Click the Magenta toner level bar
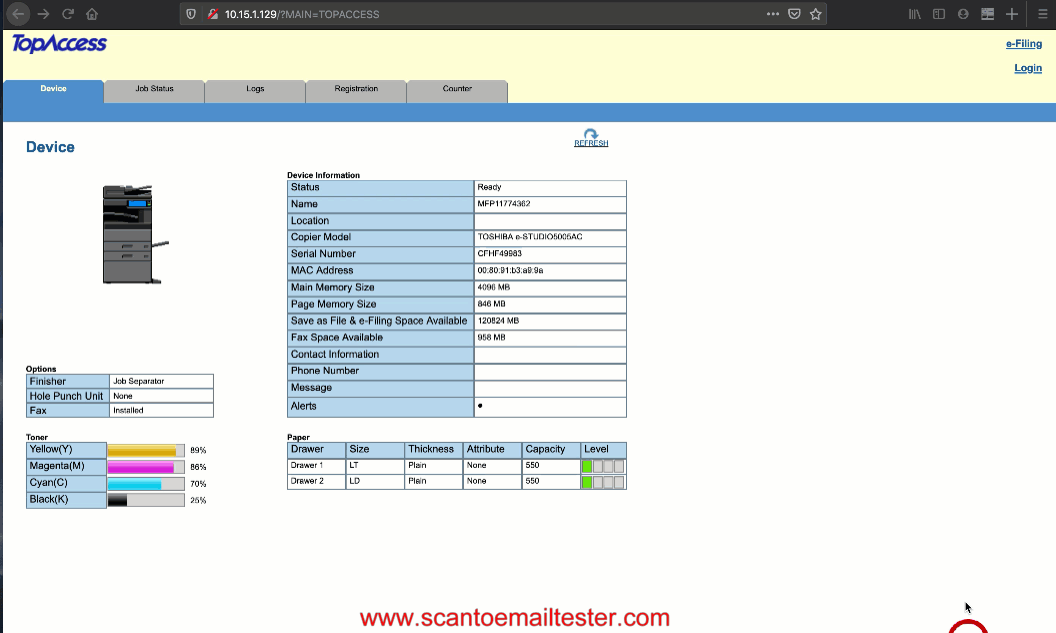Viewport: 1056px width, 633px height. [145, 467]
